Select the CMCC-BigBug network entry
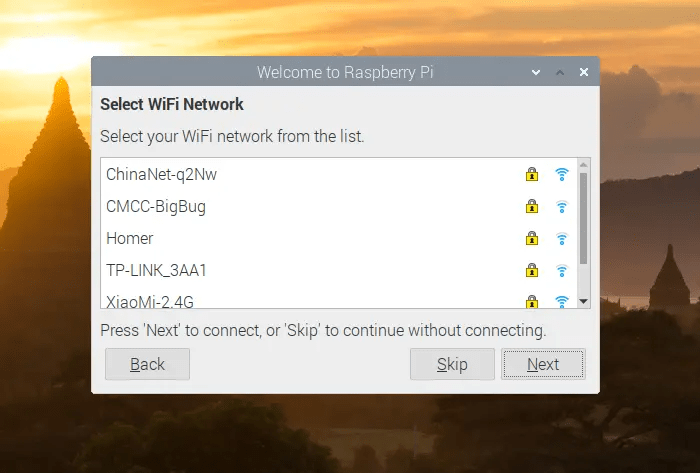700x473 pixels. pyautogui.click(x=156, y=206)
